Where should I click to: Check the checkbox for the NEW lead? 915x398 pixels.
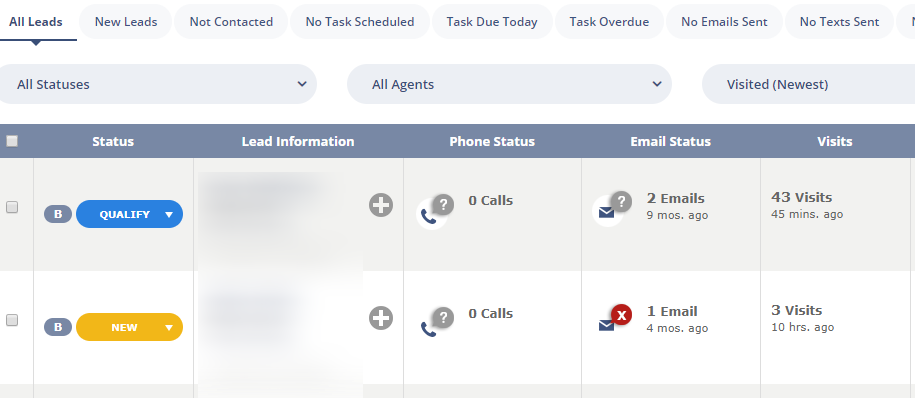click(x=12, y=320)
